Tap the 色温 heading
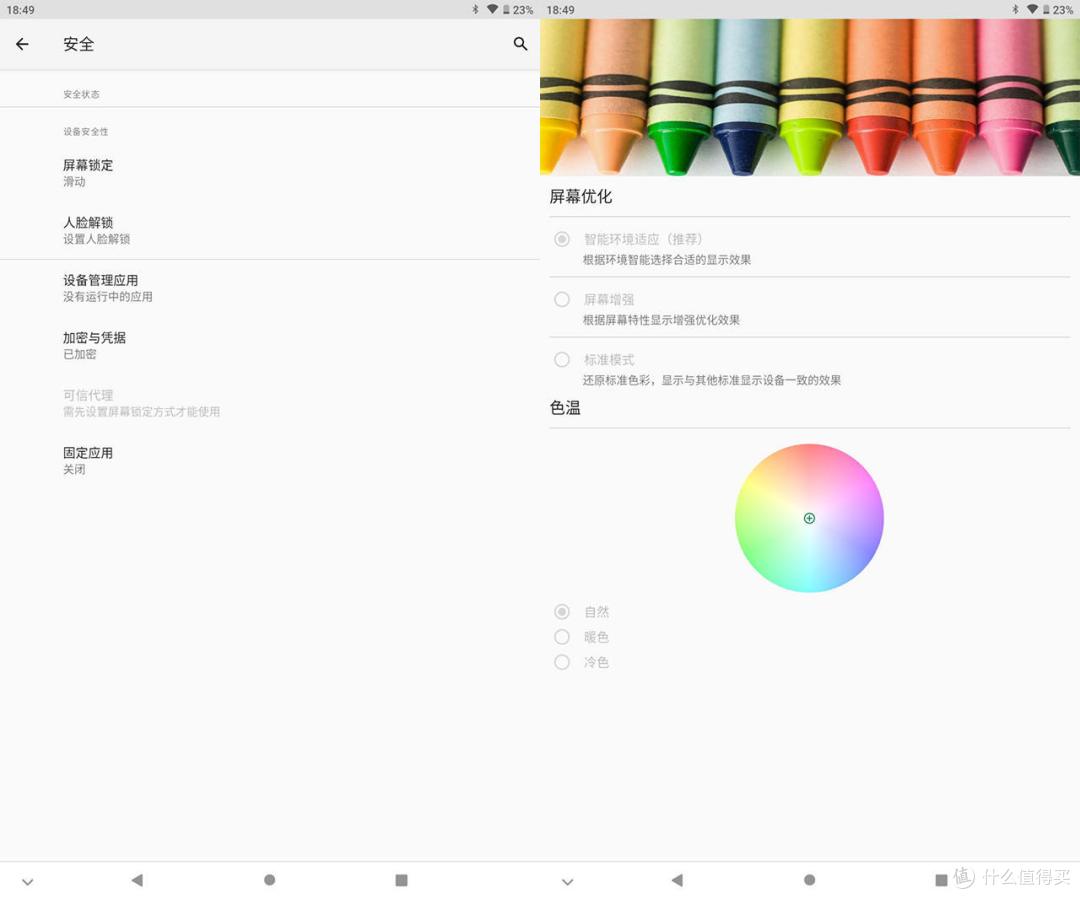The image size is (1080, 899). pyautogui.click(x=565, y=408)
